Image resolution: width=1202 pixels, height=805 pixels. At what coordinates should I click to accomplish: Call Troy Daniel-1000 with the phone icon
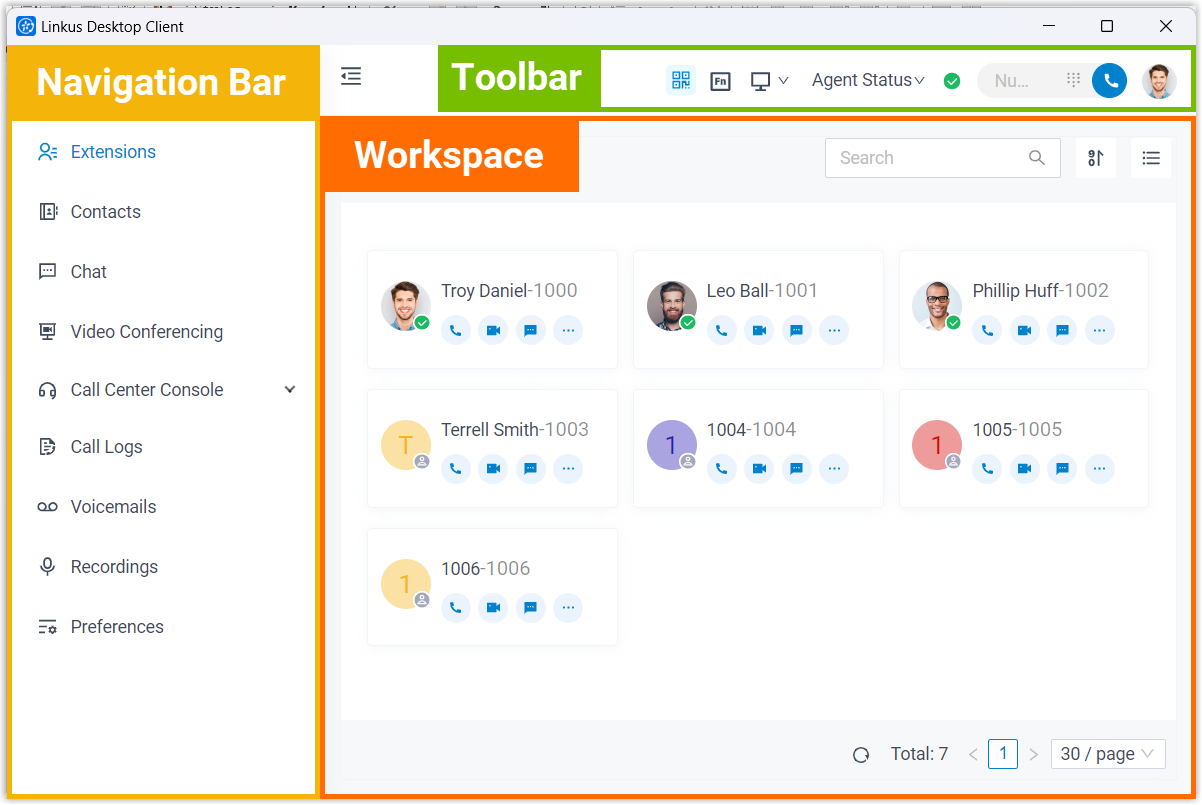point(456,330)
